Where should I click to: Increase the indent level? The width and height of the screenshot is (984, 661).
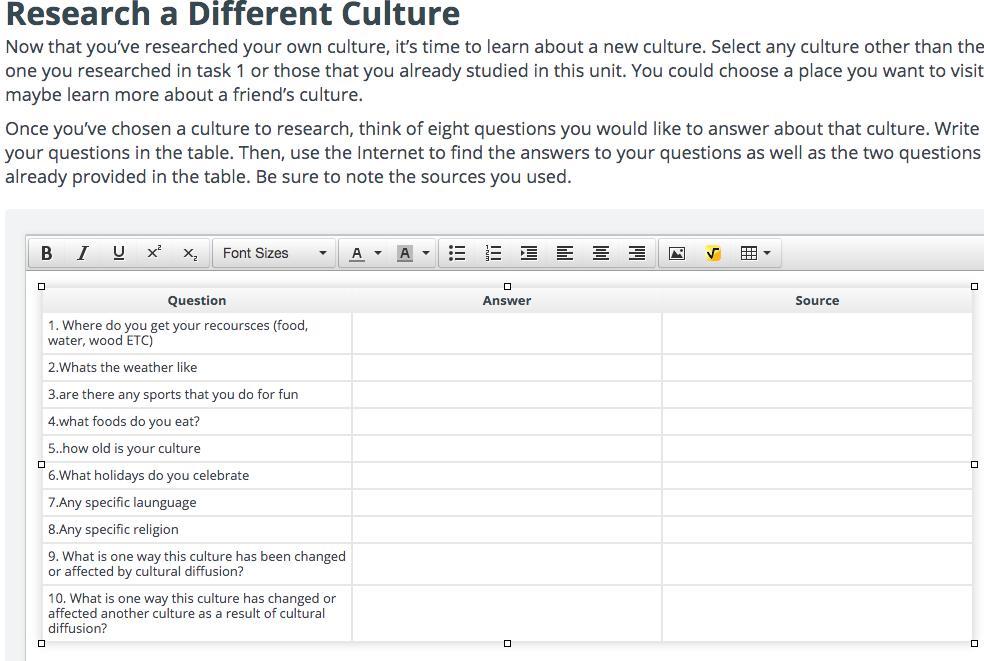(x=529, y=253)
